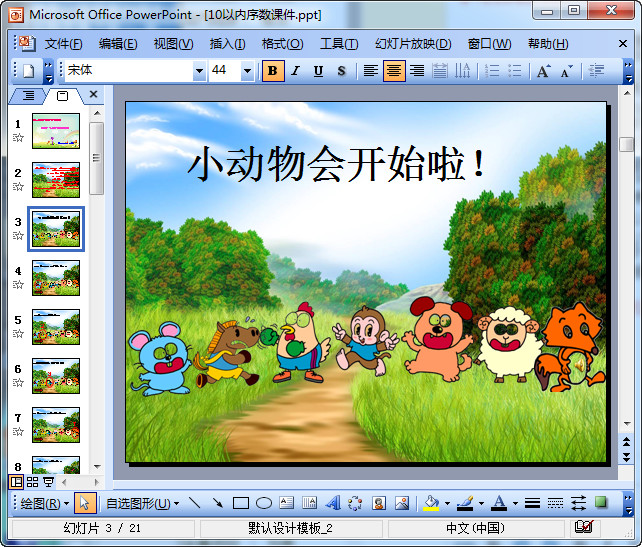Open 视图(V) menu

tap(173, 44)
